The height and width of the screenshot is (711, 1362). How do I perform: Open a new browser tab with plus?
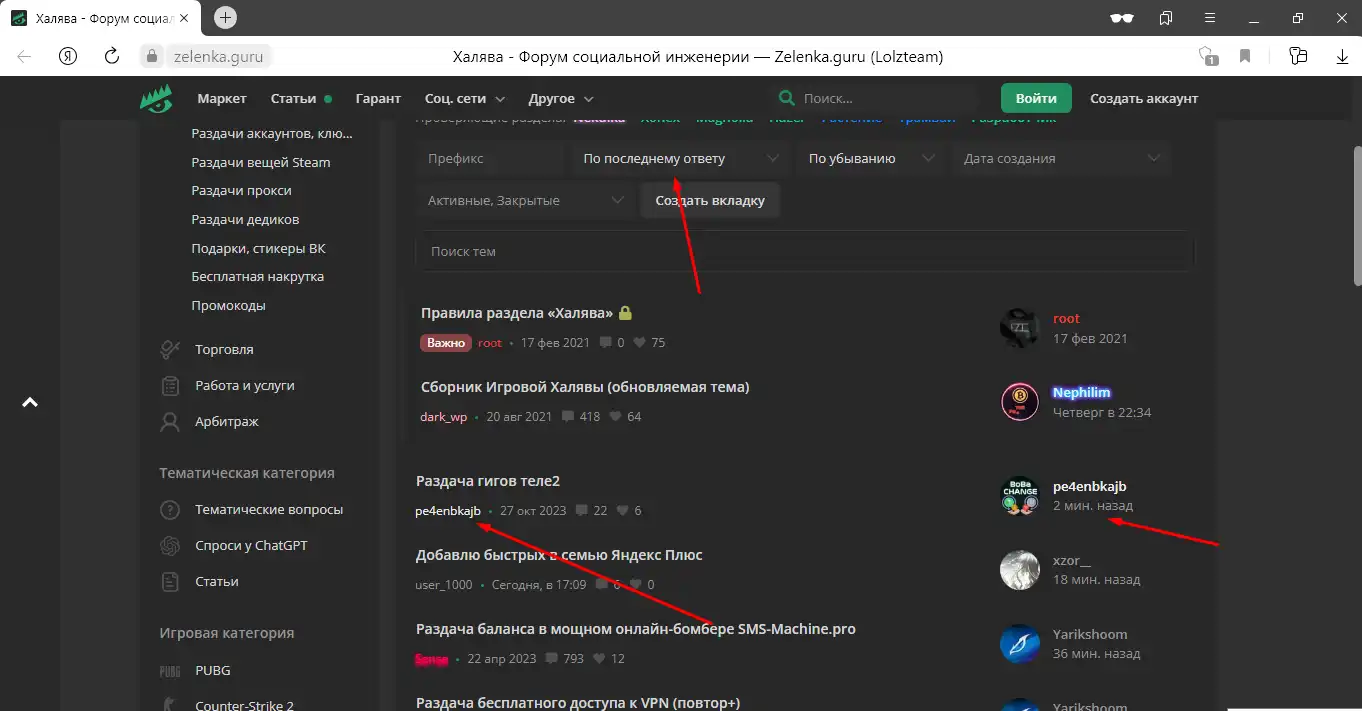pyautogui.click(x=226, y=17)
